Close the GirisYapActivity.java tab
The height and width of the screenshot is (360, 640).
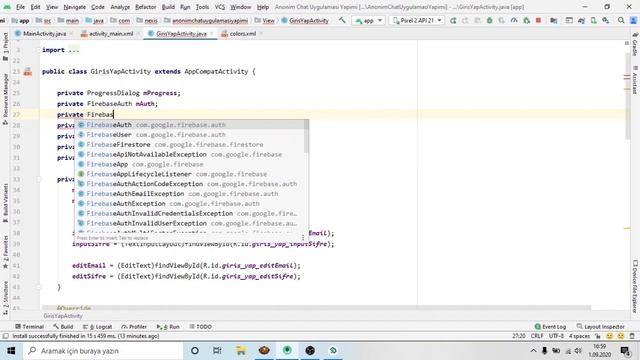212,34
